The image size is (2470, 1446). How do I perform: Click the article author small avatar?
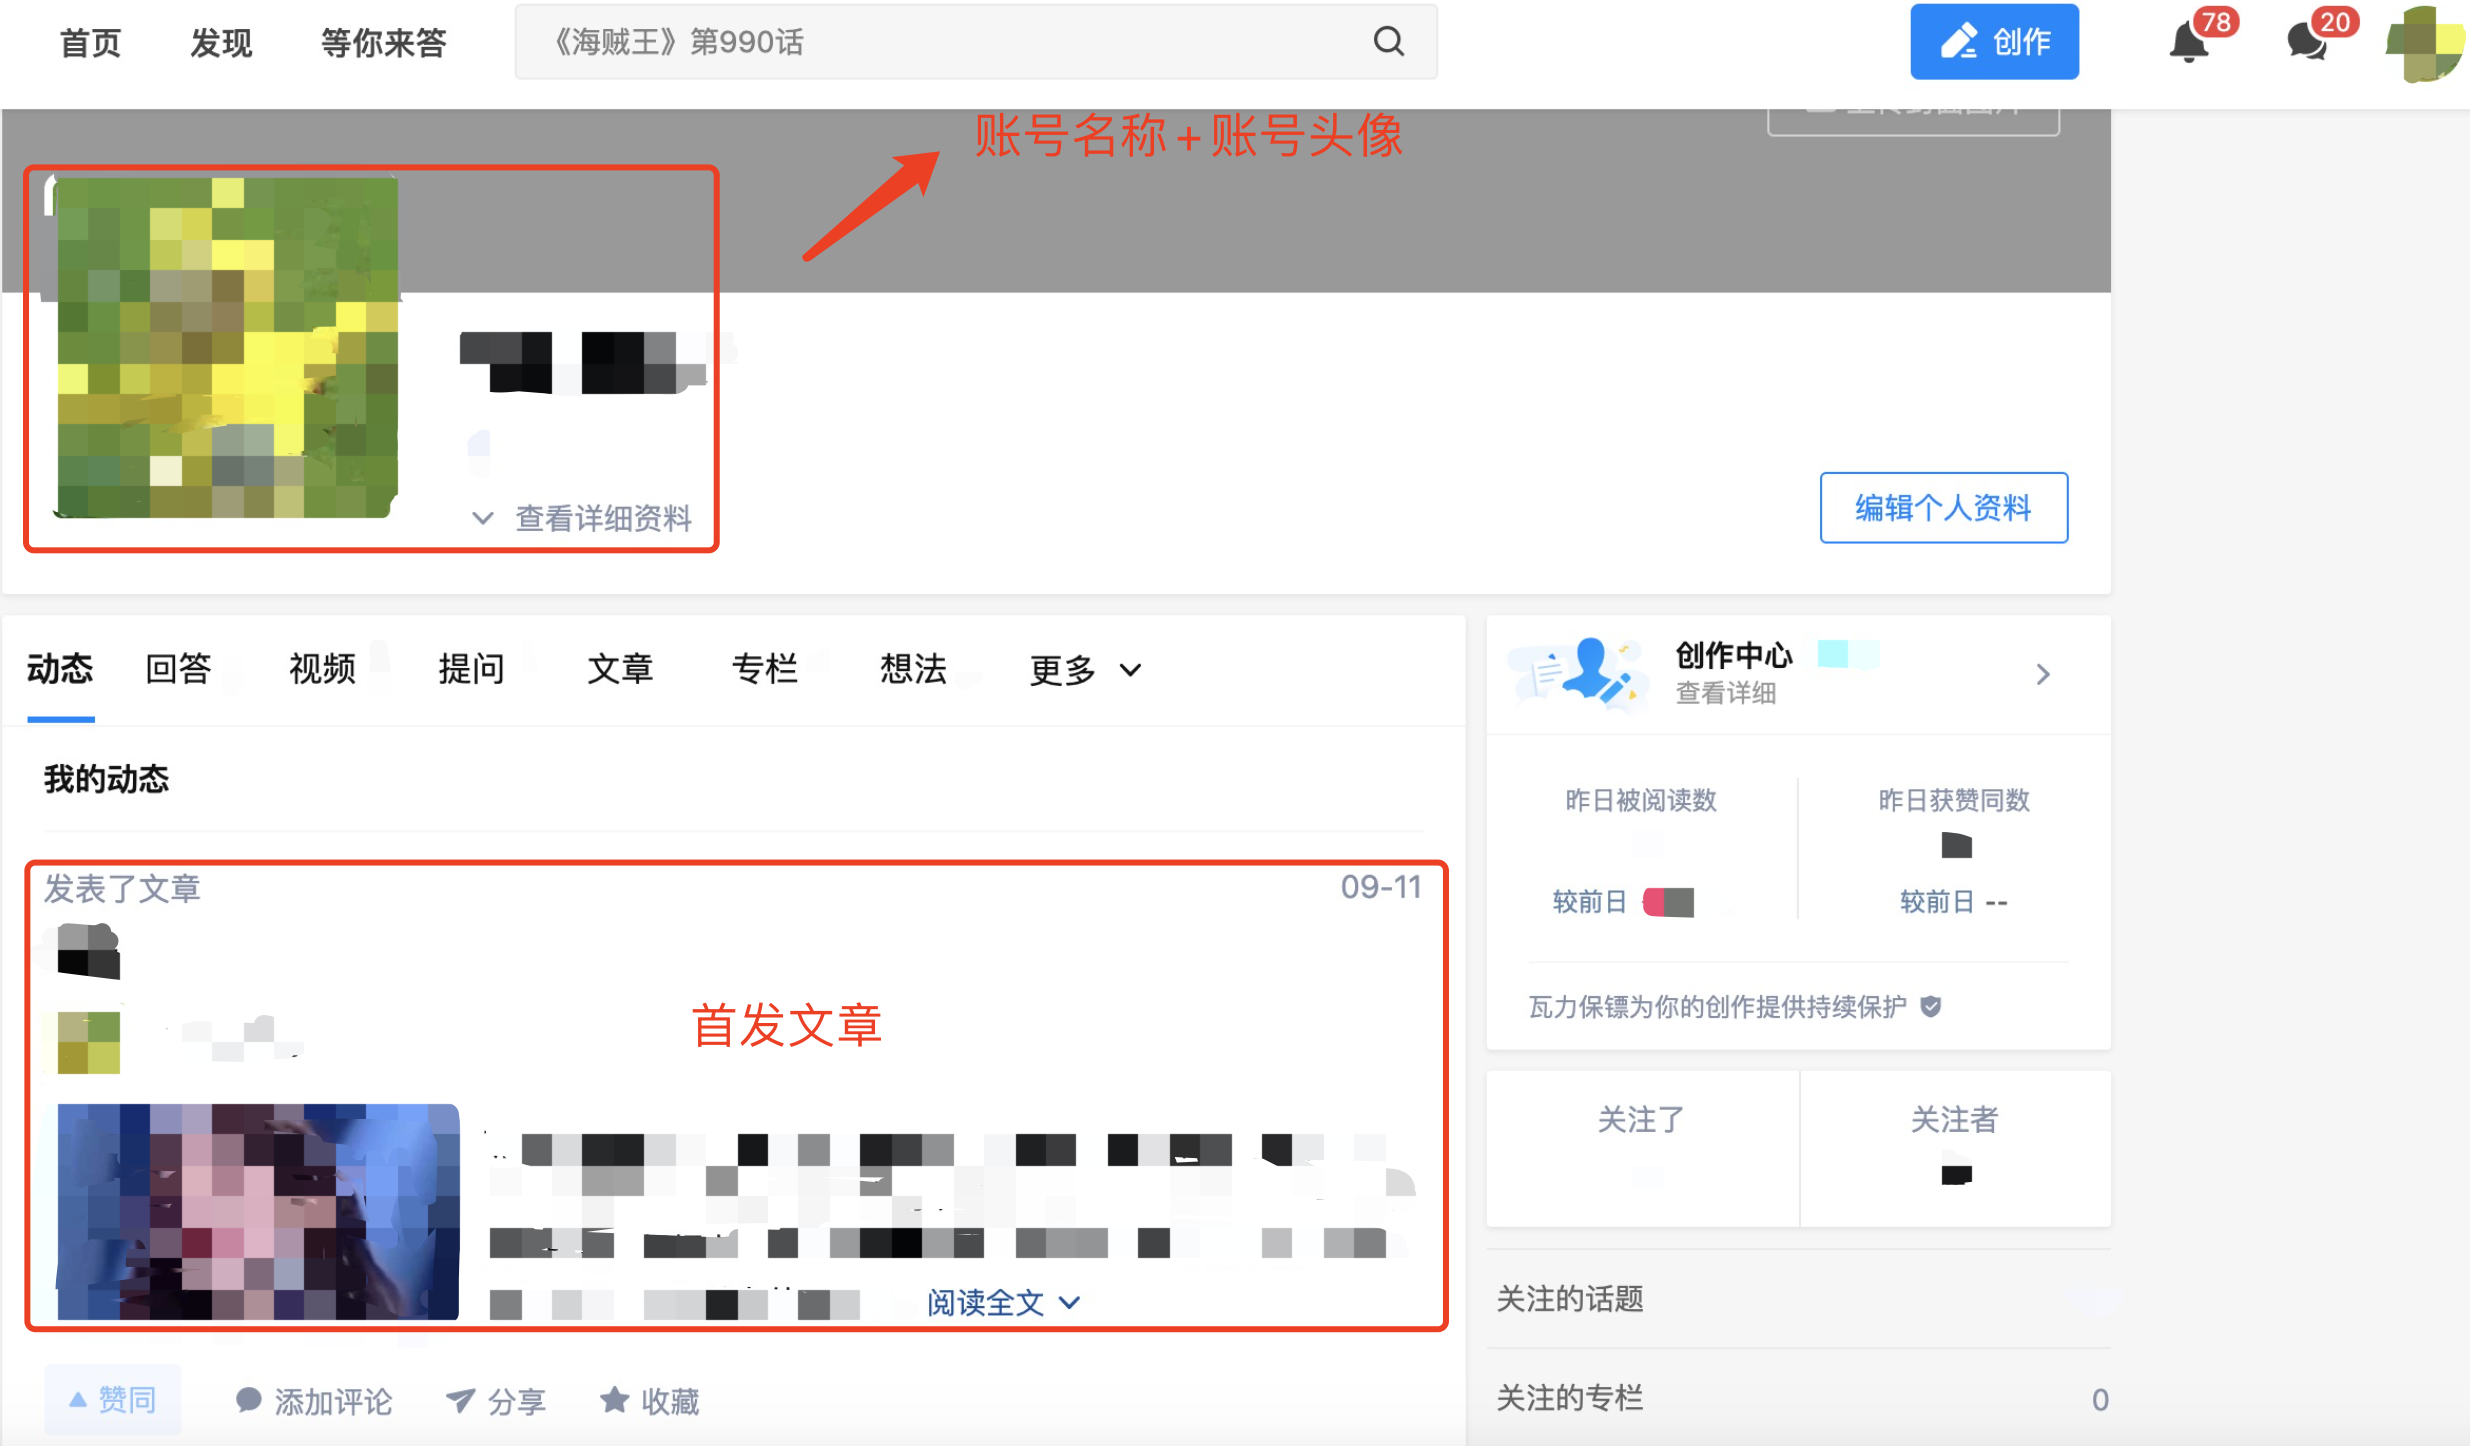(88, 1042)
